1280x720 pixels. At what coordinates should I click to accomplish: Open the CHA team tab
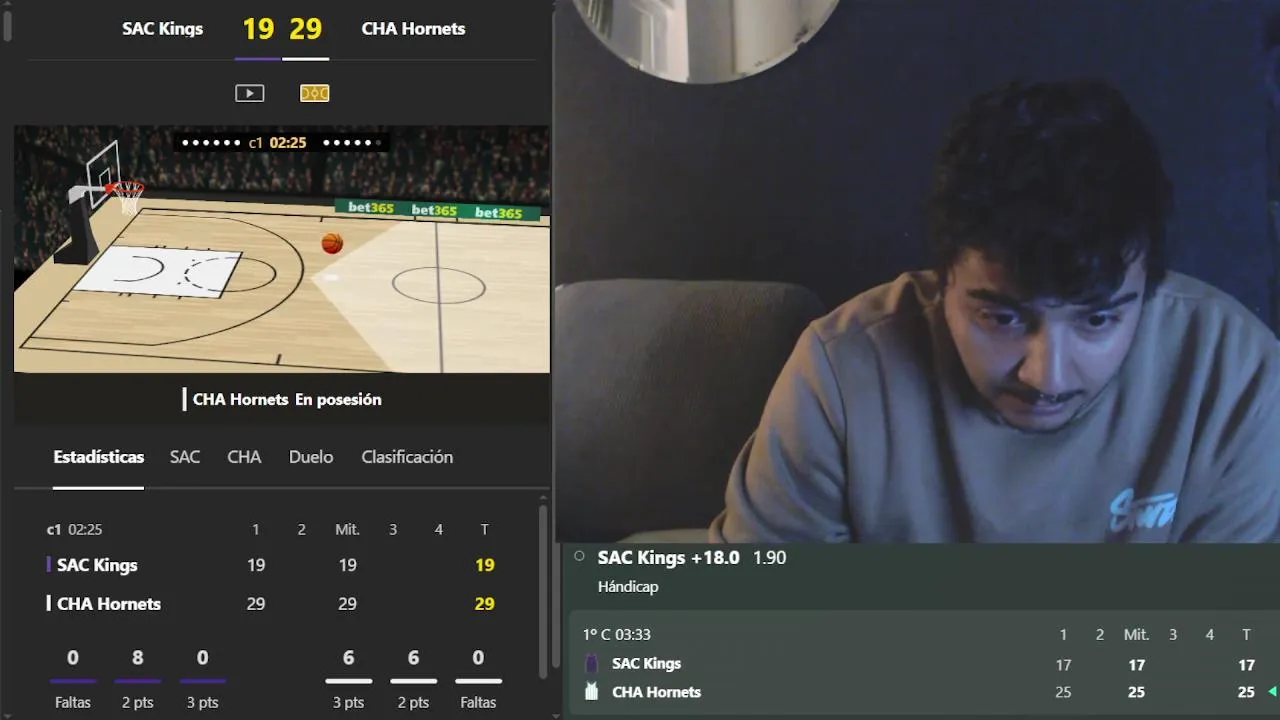[x=244, y=457]
